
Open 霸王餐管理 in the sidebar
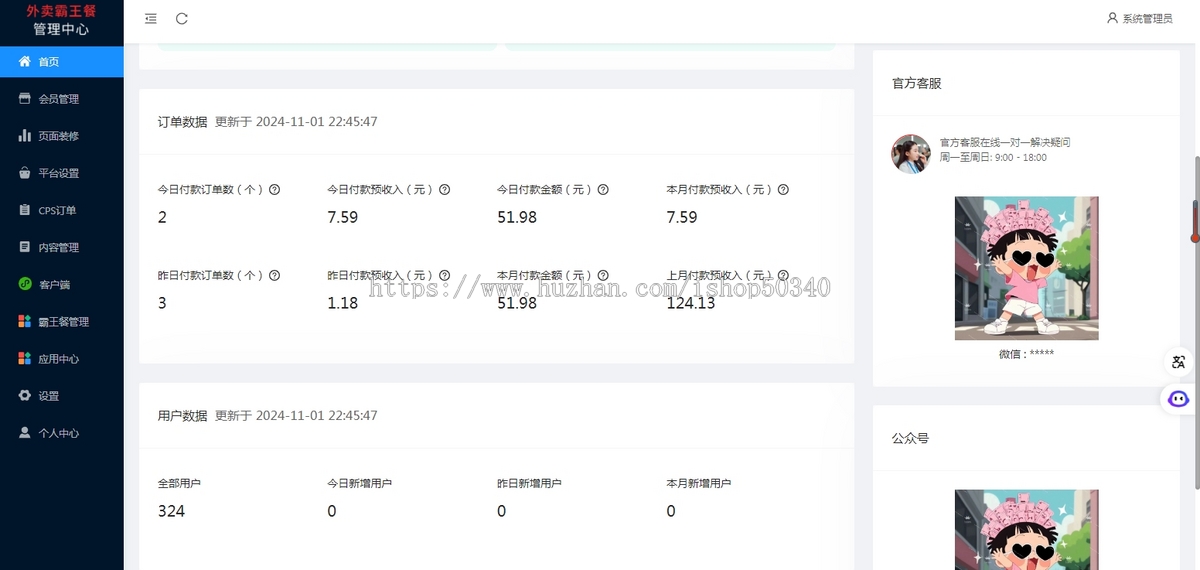(x=62, y=321)
